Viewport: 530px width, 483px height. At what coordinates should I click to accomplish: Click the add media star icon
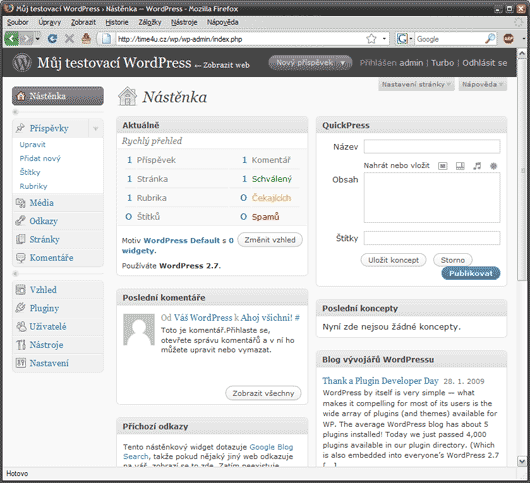pos(493,166)
